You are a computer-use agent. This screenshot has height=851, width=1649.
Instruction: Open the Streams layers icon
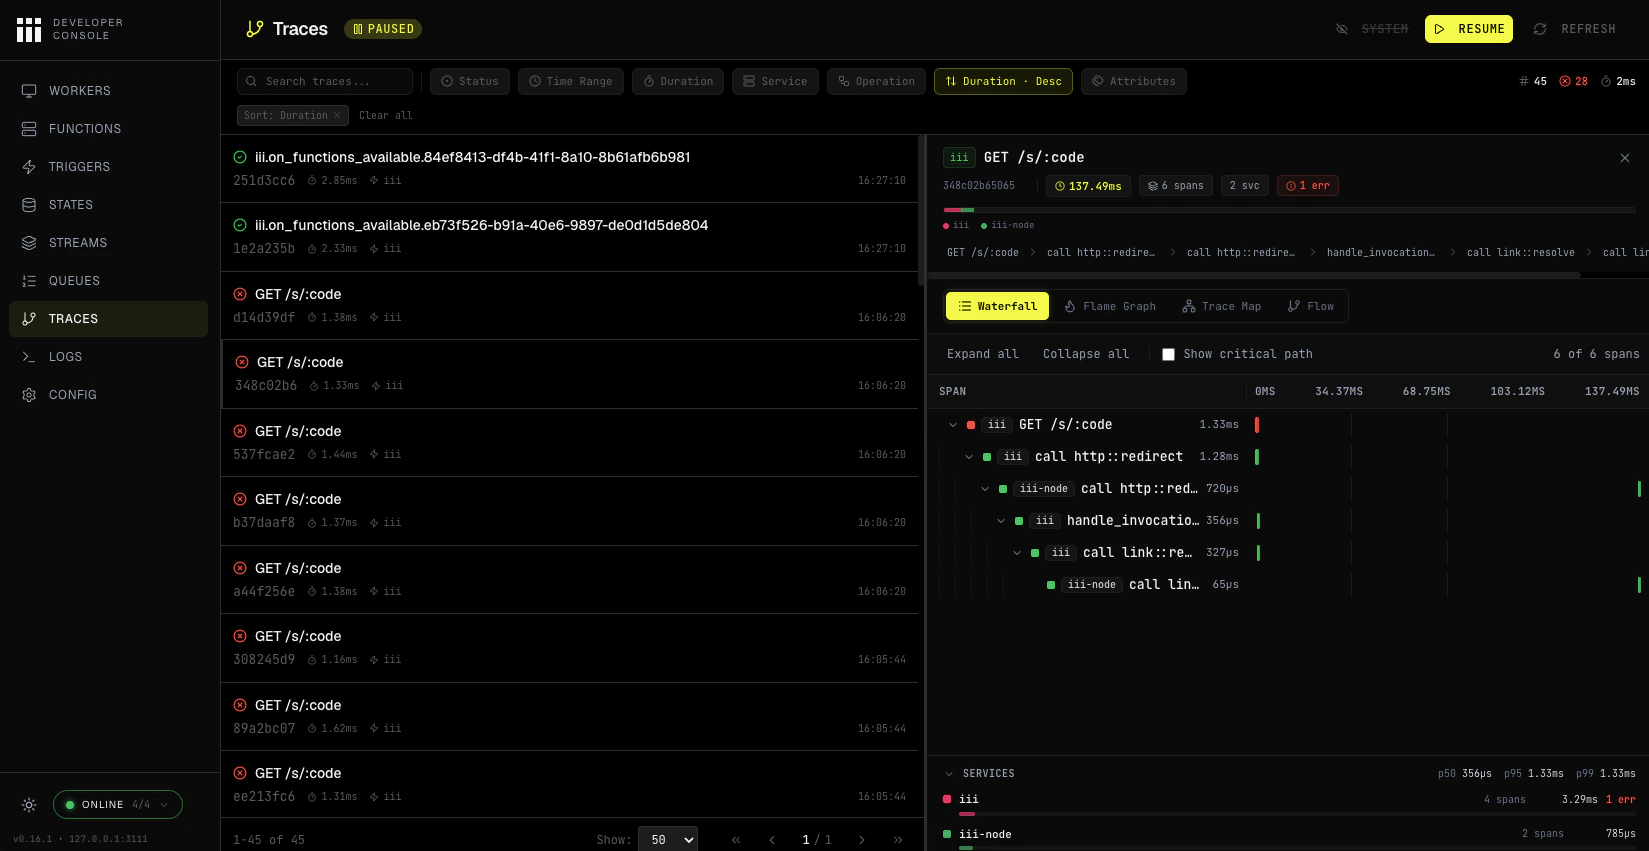[29, 243]
